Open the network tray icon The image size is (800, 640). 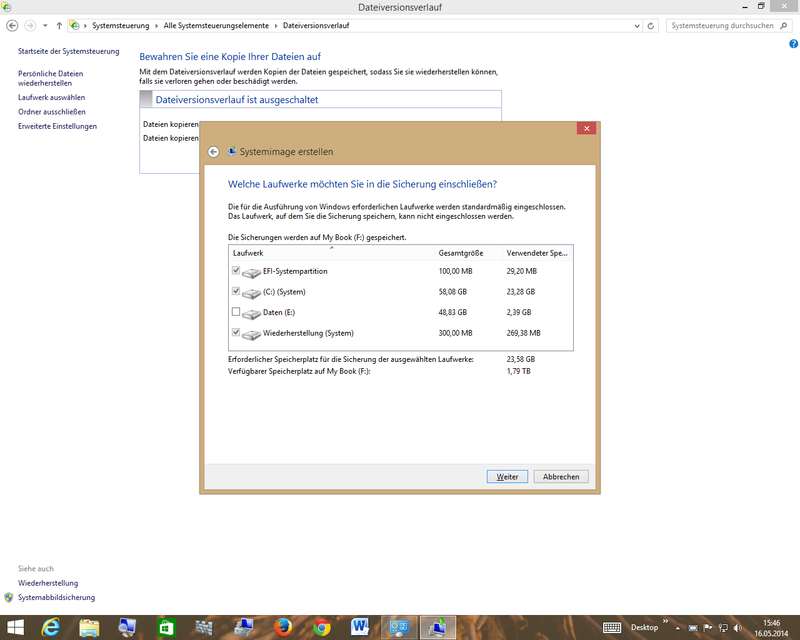(722, 628)
